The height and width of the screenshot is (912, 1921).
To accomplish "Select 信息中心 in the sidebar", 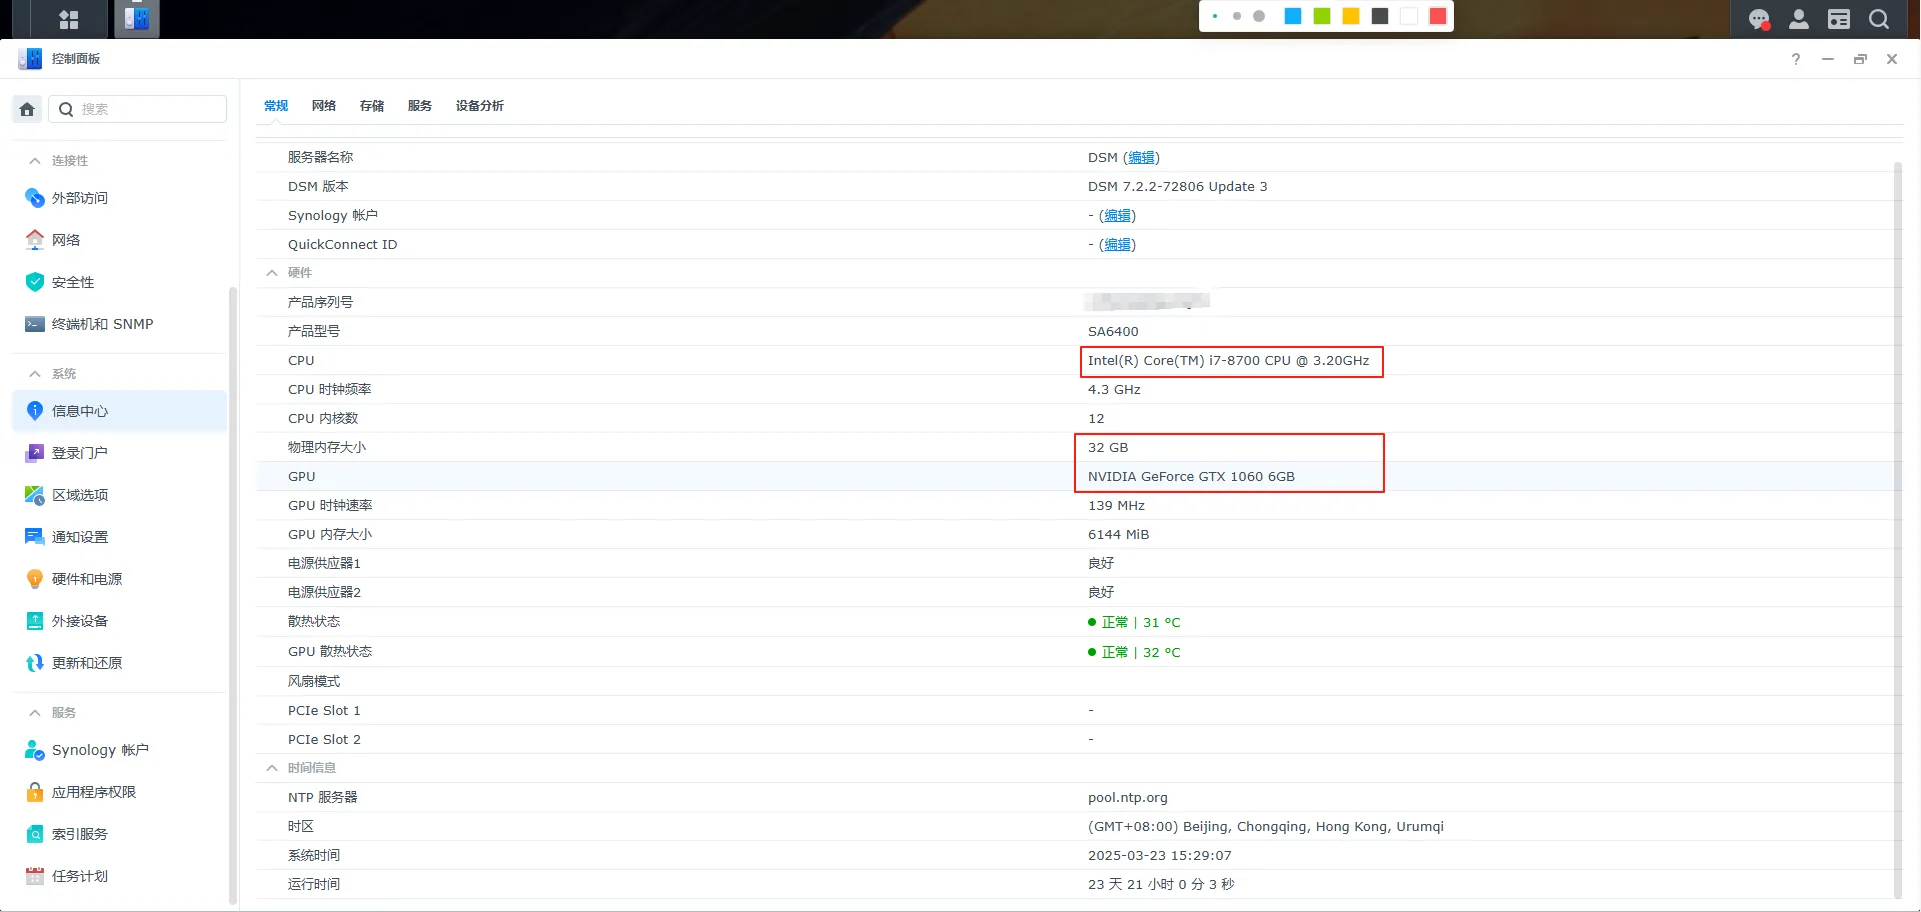I will point(120,411).
